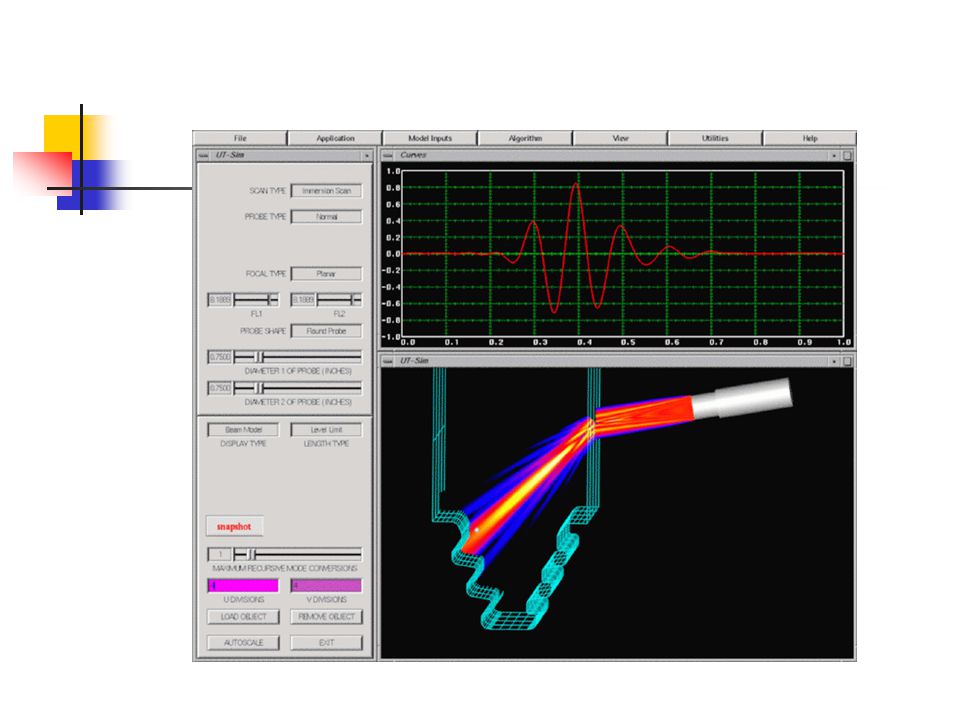Open the Utilities menu
Image resolution: width=960 pixels, height=720 pixels.
coord(715,138)
